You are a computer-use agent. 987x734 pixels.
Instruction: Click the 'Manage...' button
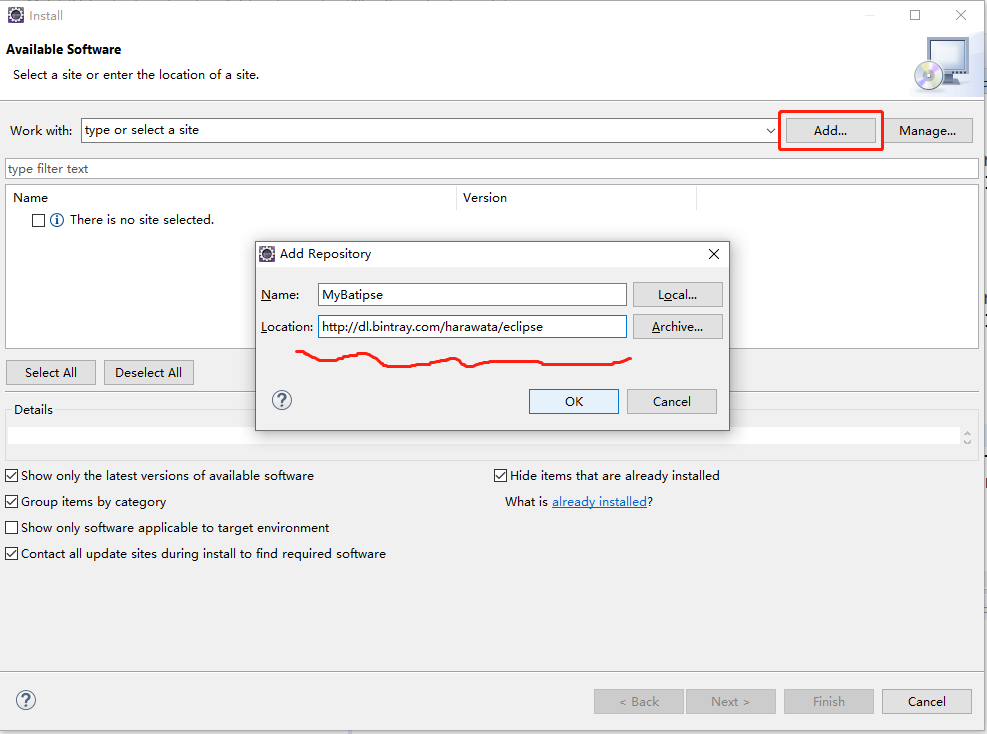click(x=928, y=130)
